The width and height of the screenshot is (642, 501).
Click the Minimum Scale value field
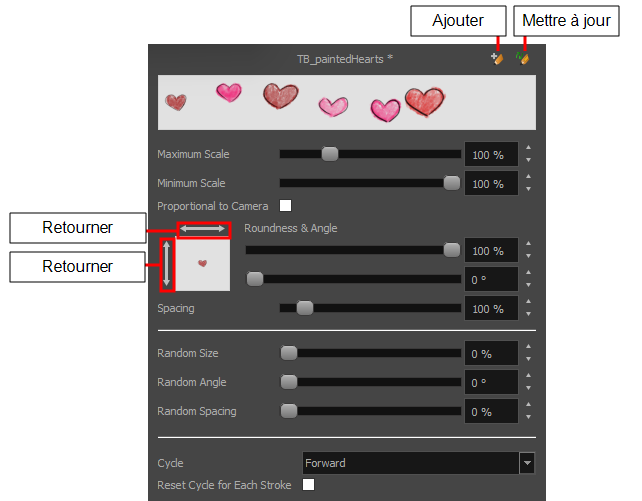point(491,183)
